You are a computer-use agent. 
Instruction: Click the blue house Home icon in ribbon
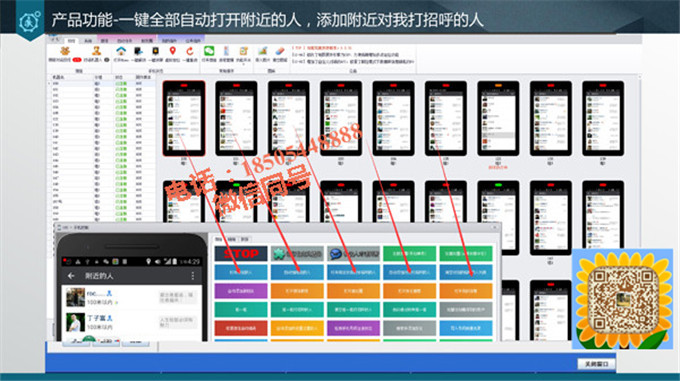(x=121, y=52)
